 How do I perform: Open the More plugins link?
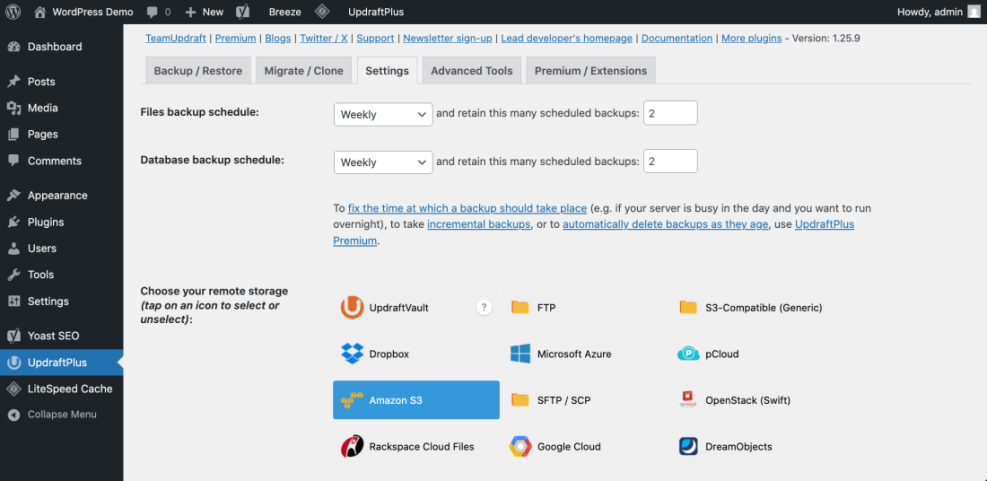pos(752,38)
